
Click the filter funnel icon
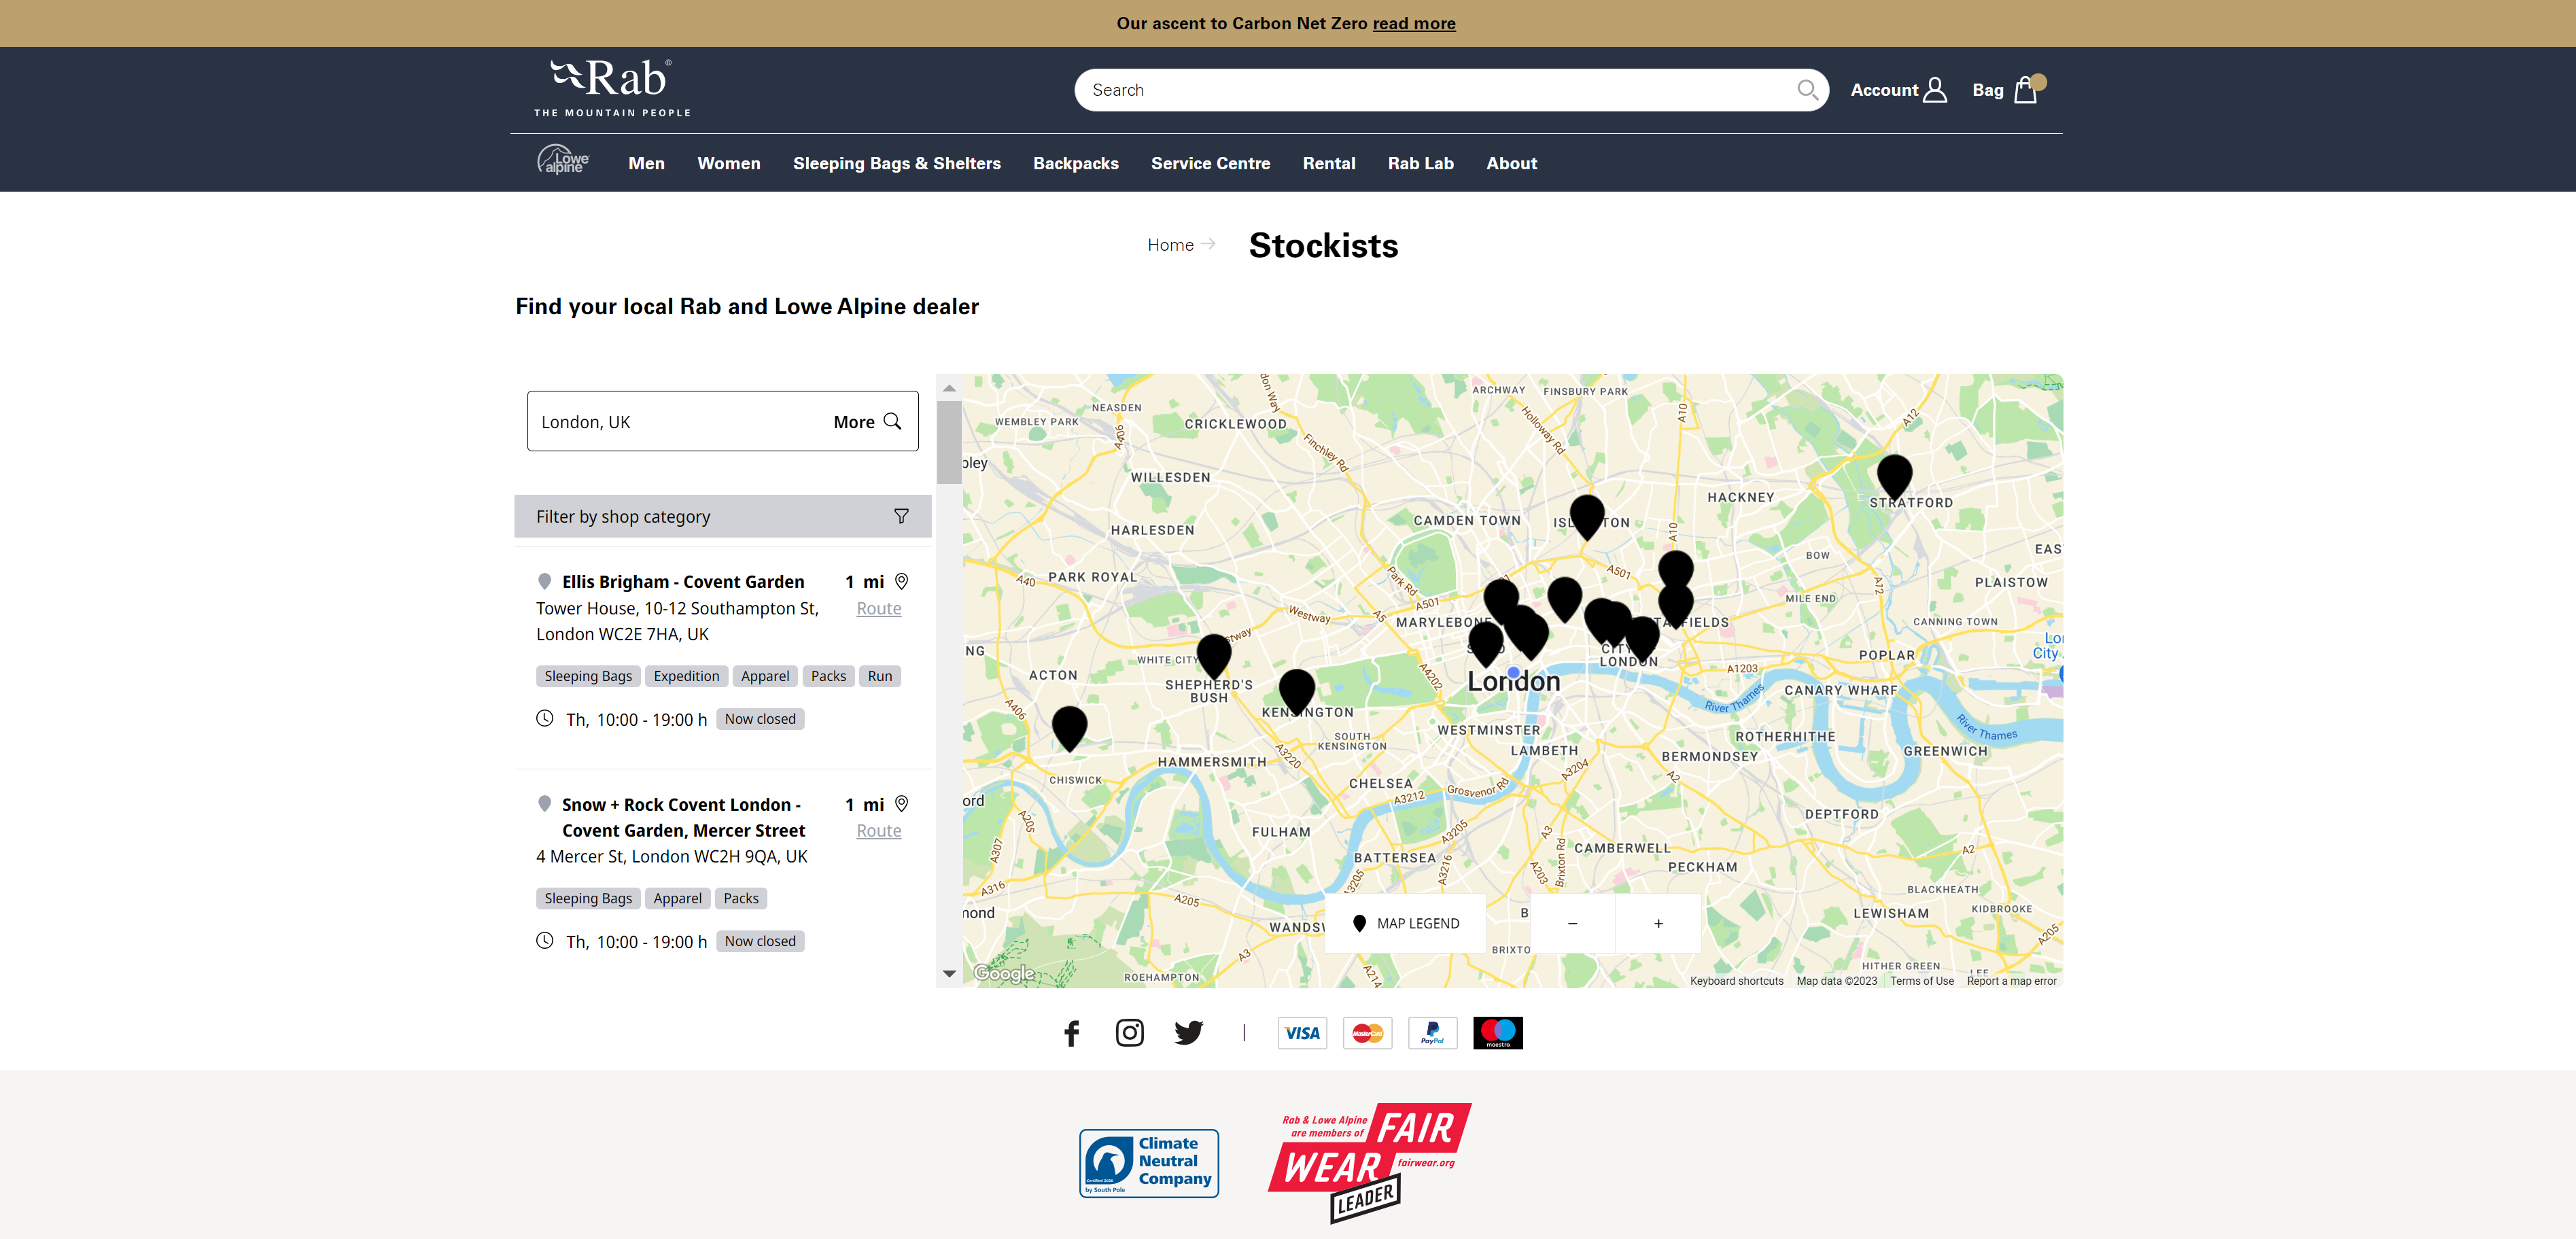pyautogui.click(x=901, y=516)
